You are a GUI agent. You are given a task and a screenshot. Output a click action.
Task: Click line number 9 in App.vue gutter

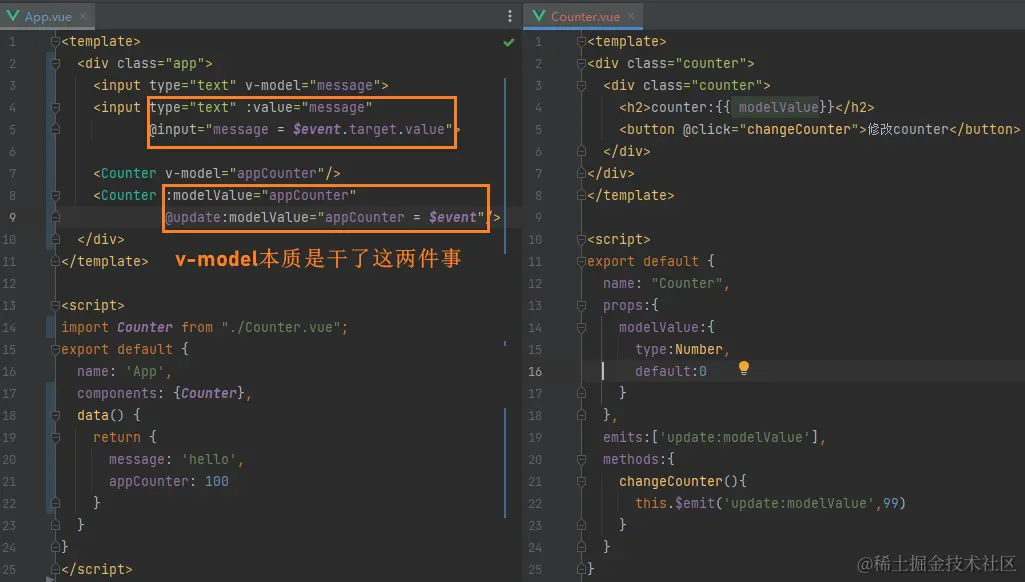12,218
